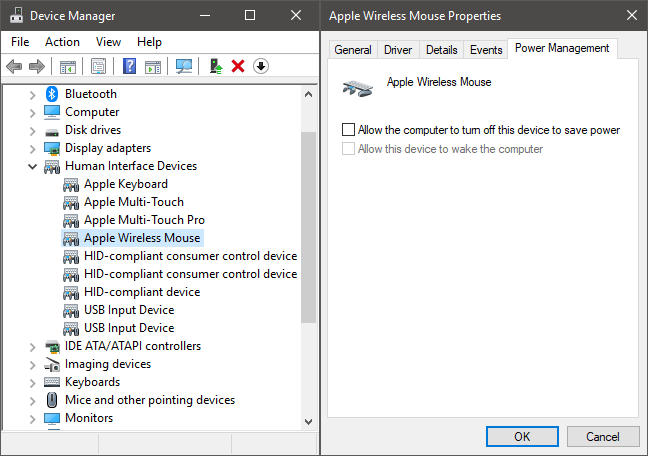Image resolution: width=648 pixels, height=456 pixels.
Task: Expand Mice and other pointing devices
Action: click(x=33, y=401)
